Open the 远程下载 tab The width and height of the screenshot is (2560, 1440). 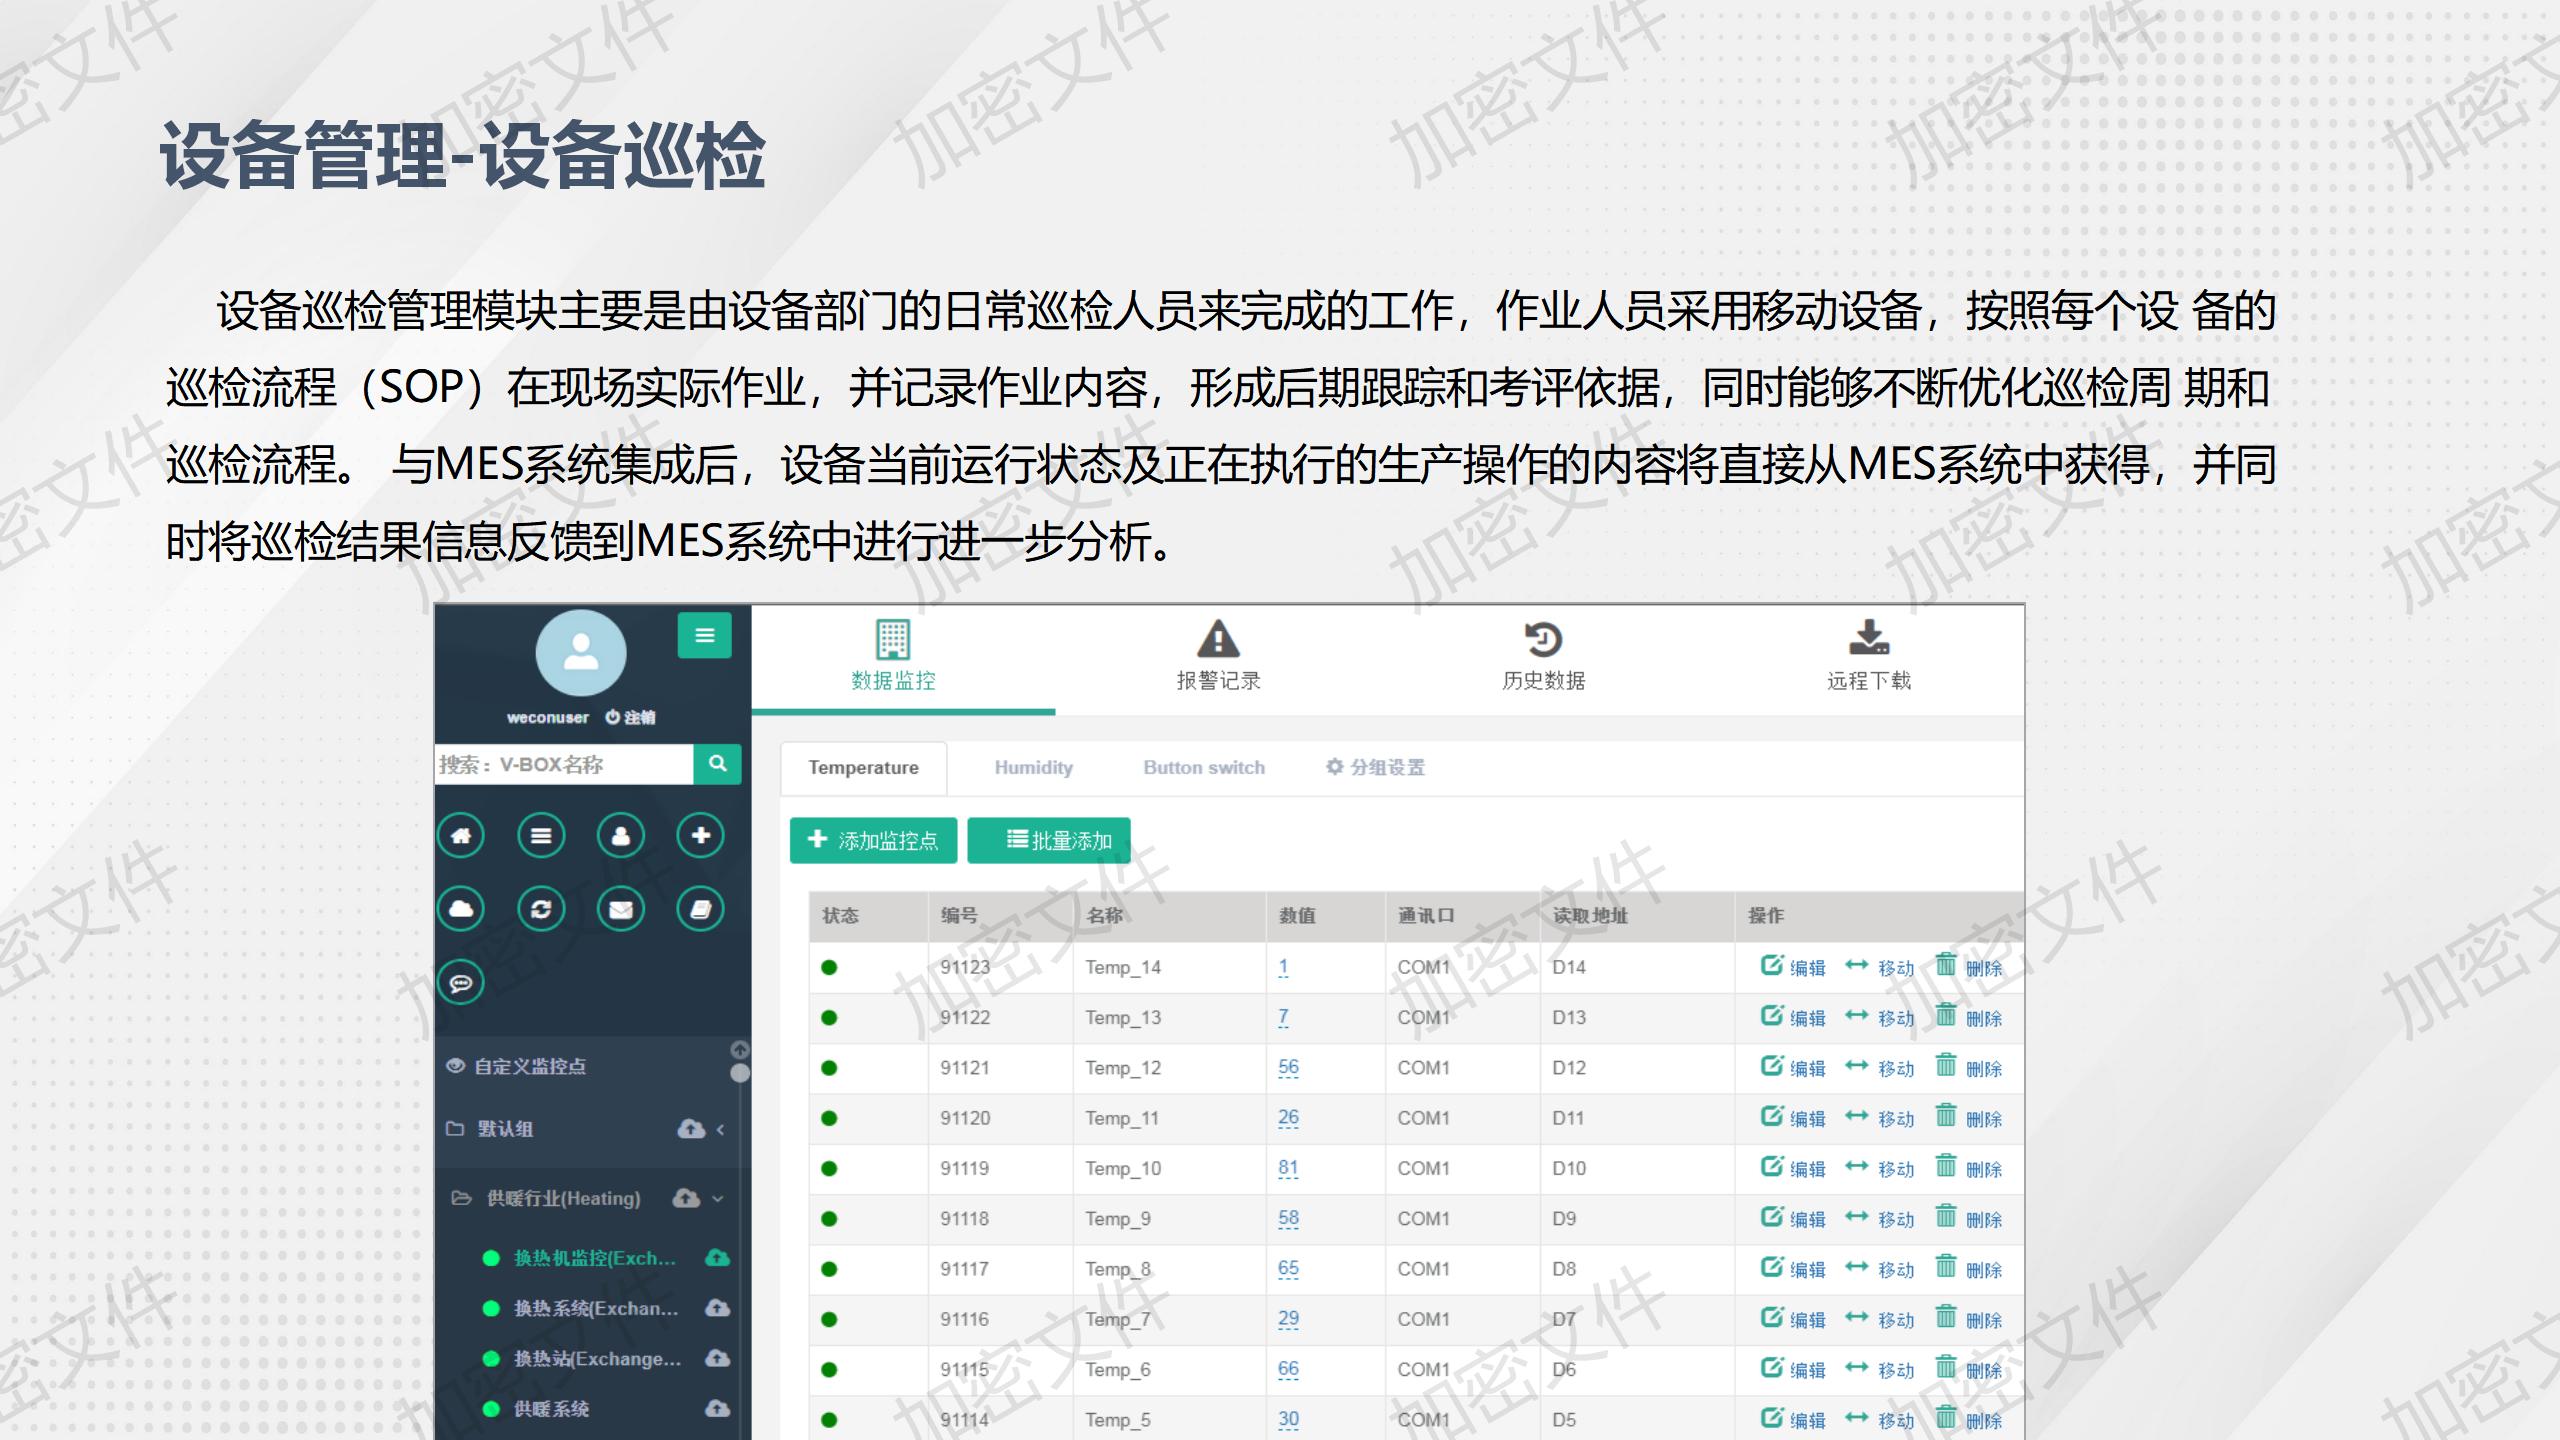pos(1868,656)
